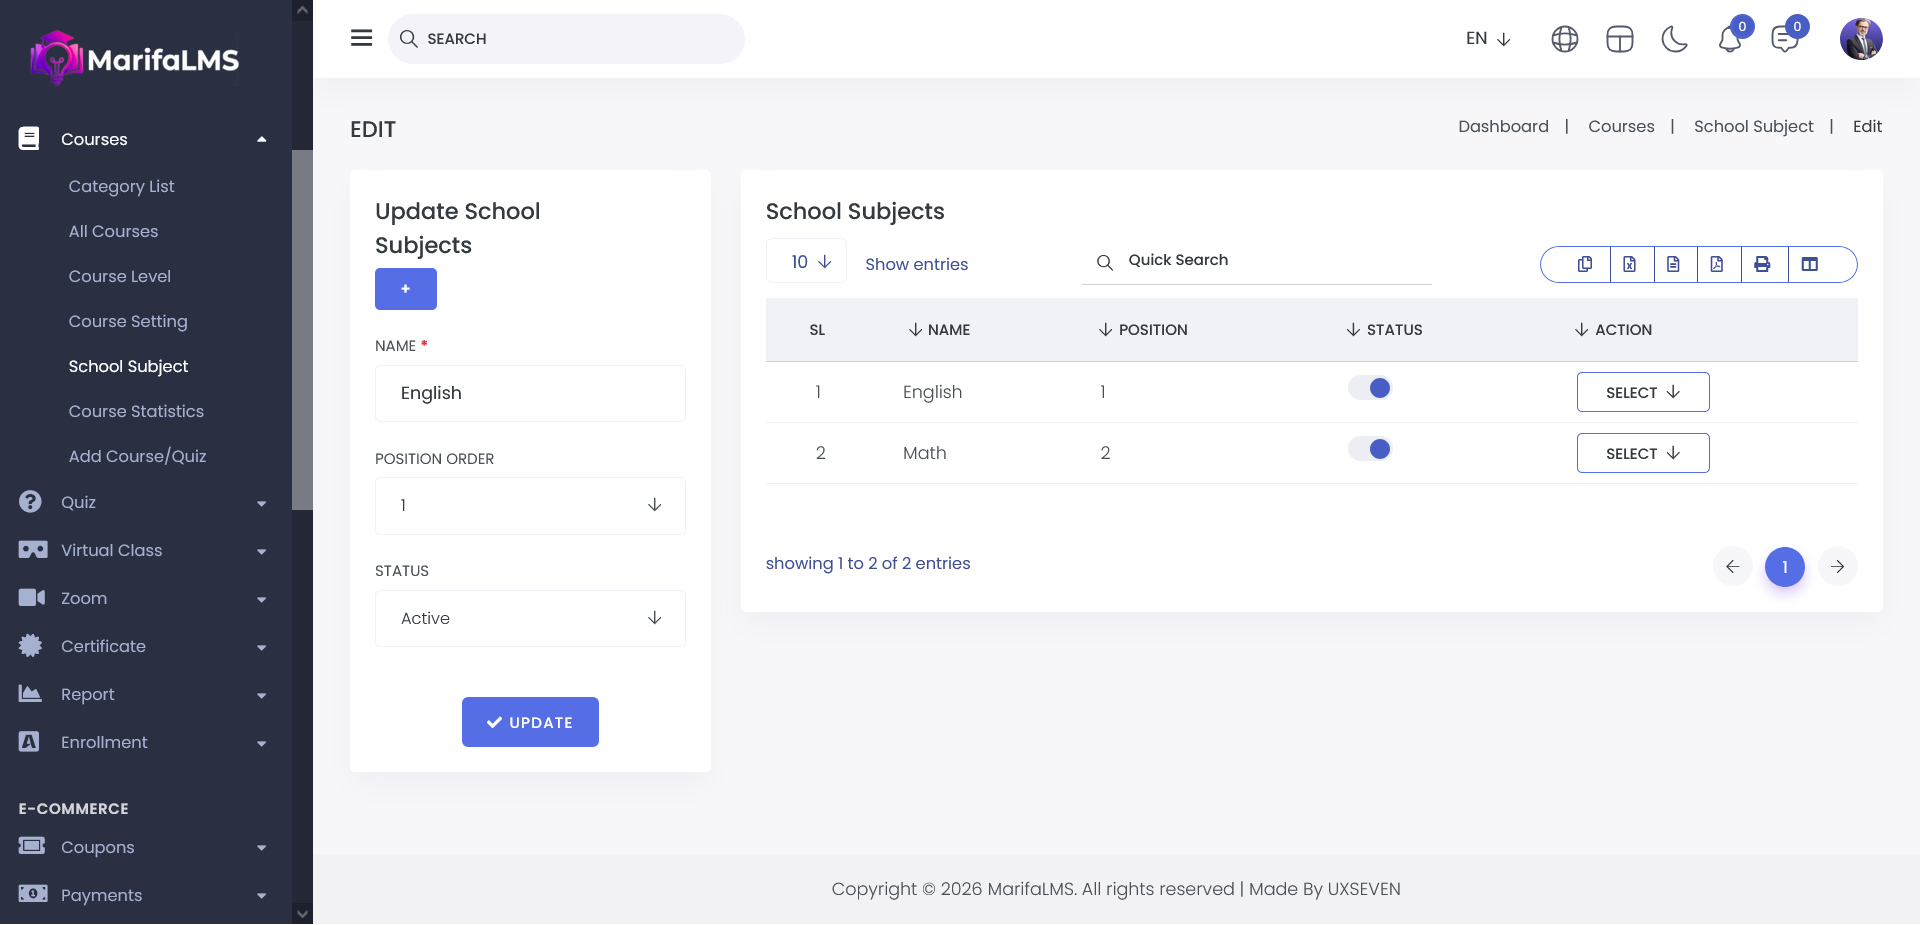Export the table to Excel
Screen dimensions: 1920x925
point(1629,264)
